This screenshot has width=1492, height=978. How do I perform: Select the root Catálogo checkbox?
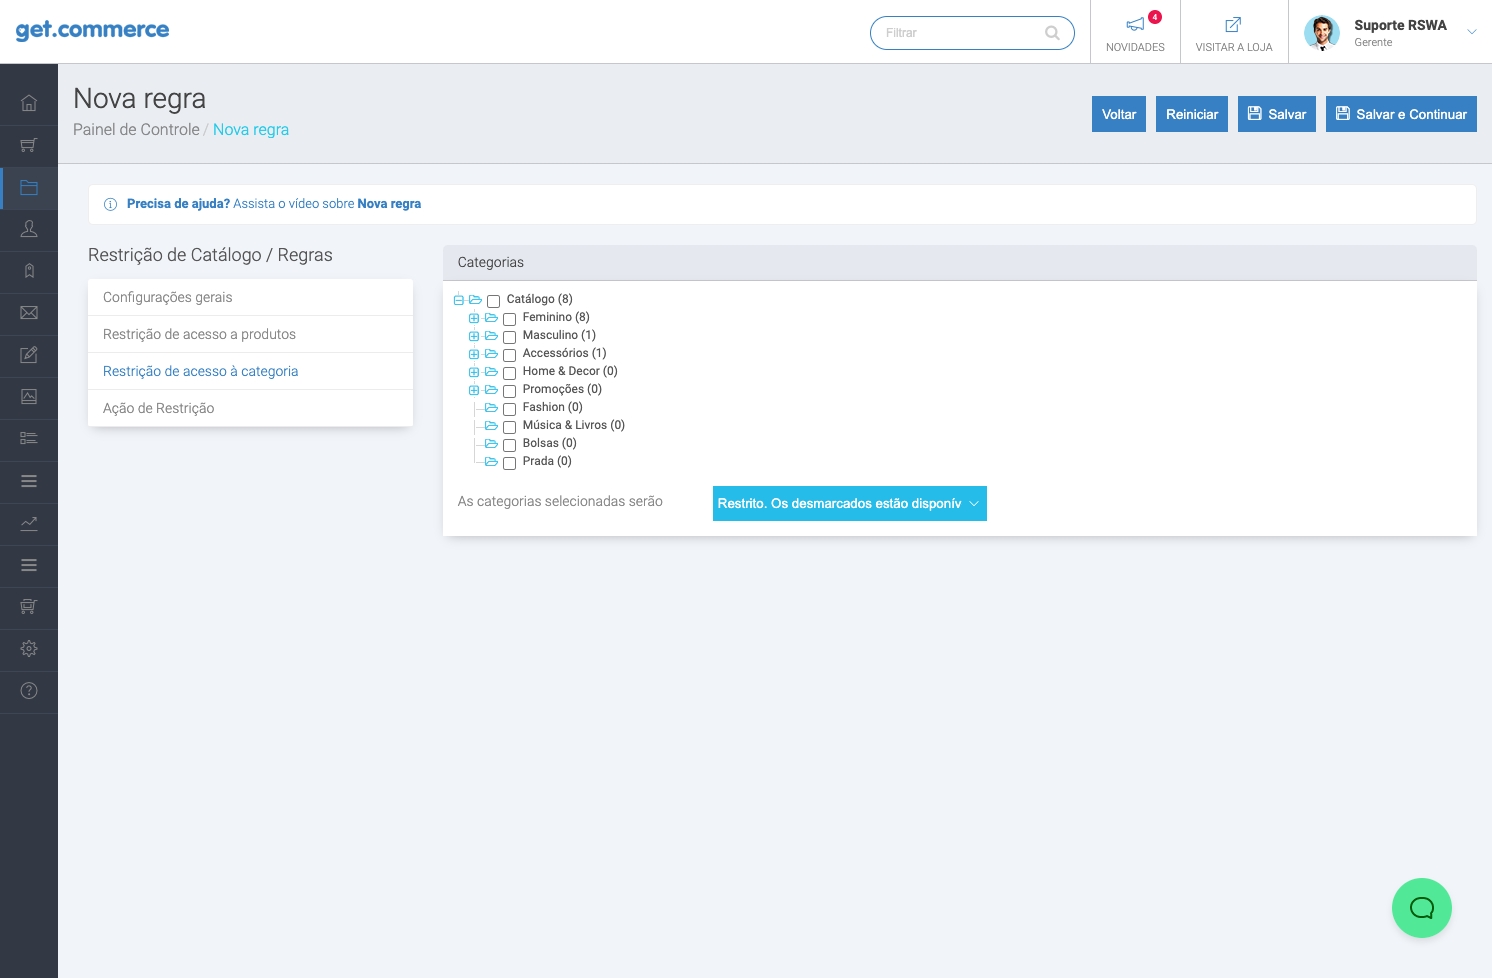(x=493, y=301)
